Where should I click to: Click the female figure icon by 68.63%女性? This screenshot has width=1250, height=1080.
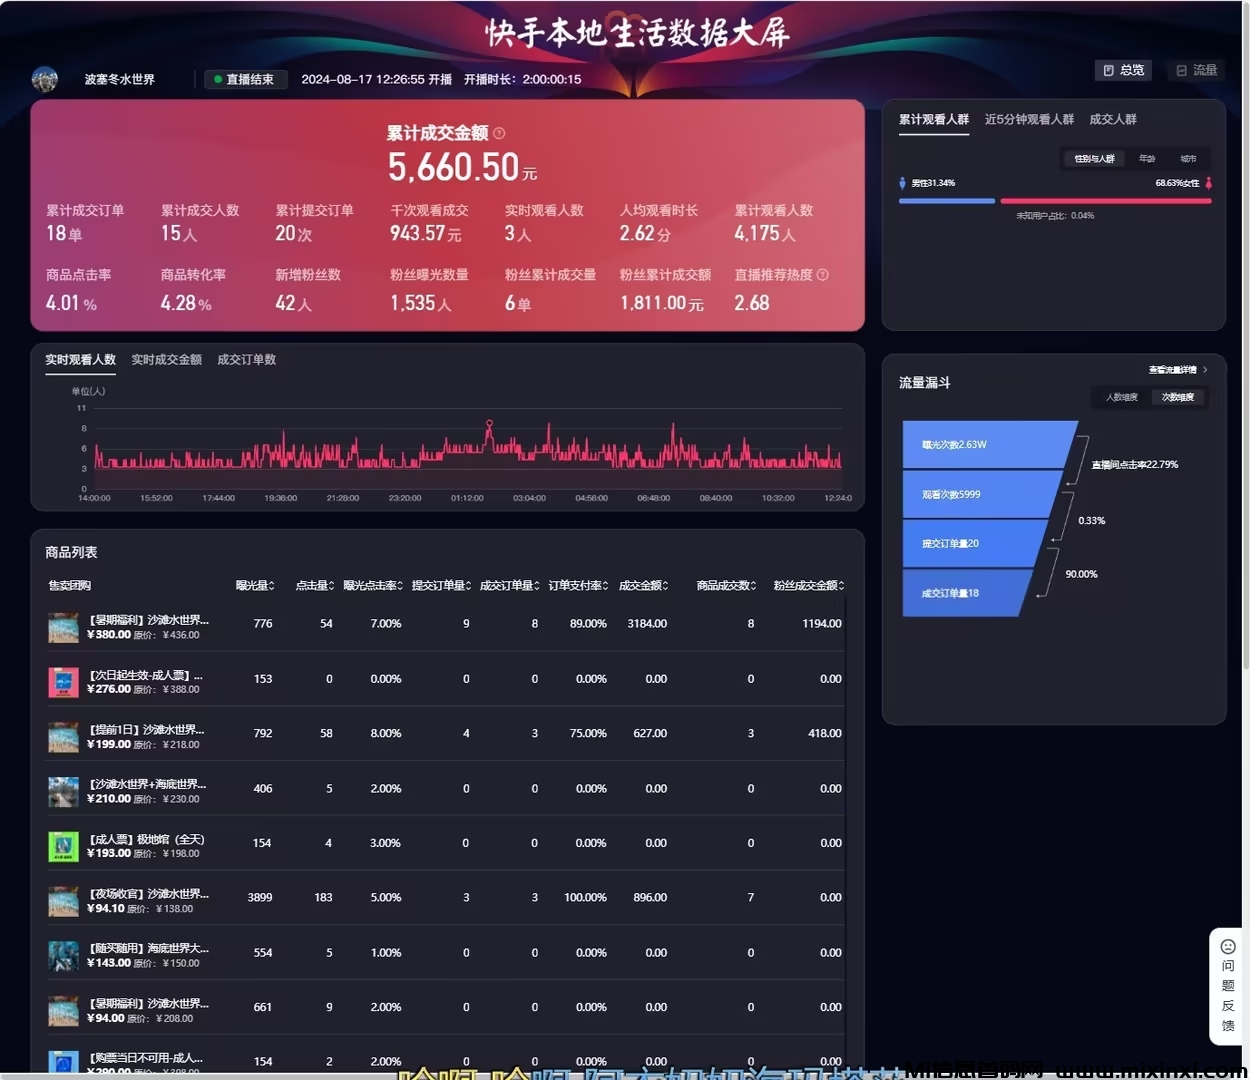coord(1208,183)
